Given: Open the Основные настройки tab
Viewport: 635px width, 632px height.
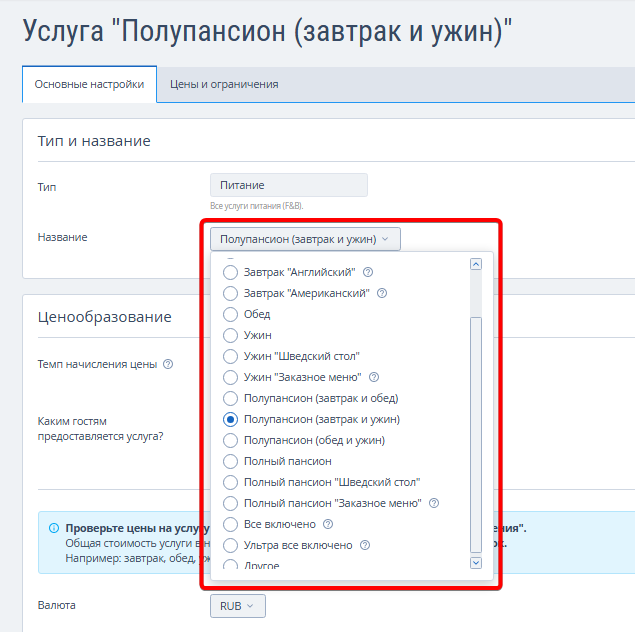Looking at the screenshot, I should (89, 85).
